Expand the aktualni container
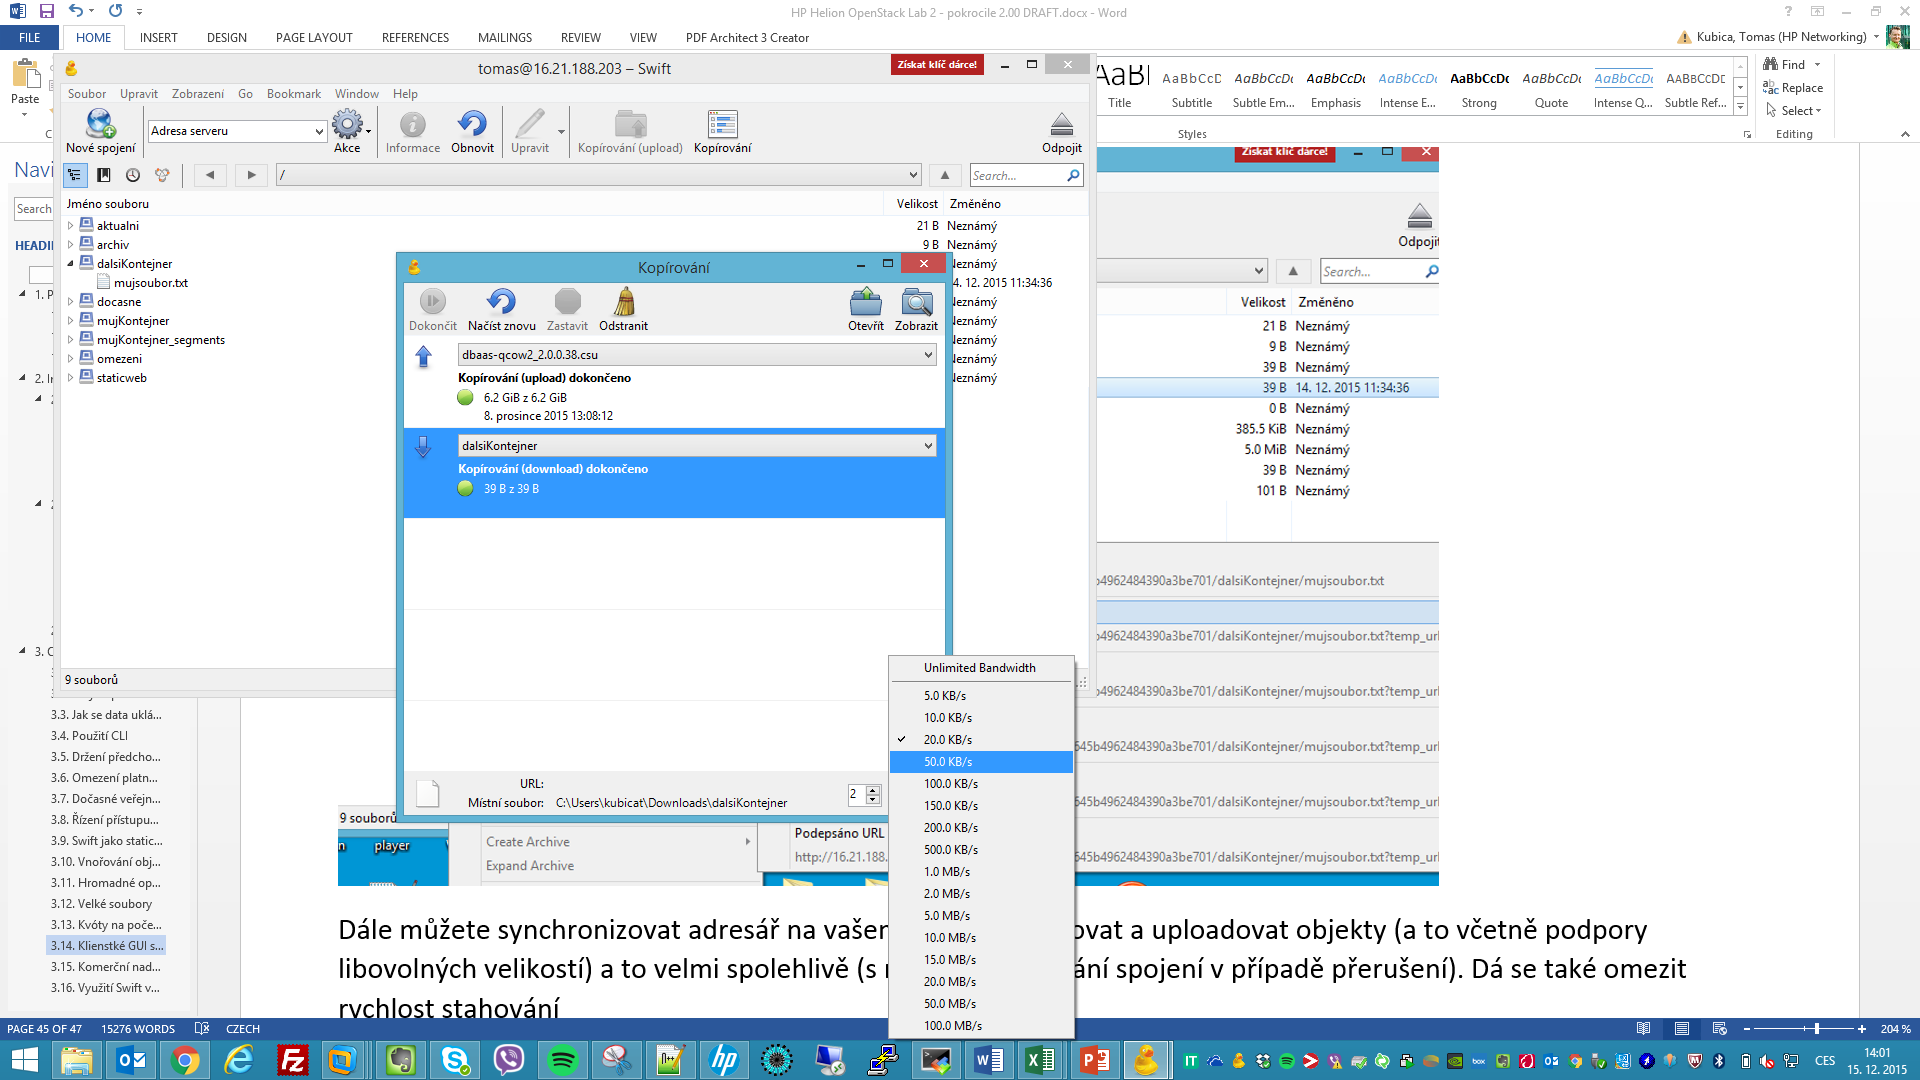 pos(70,226)
